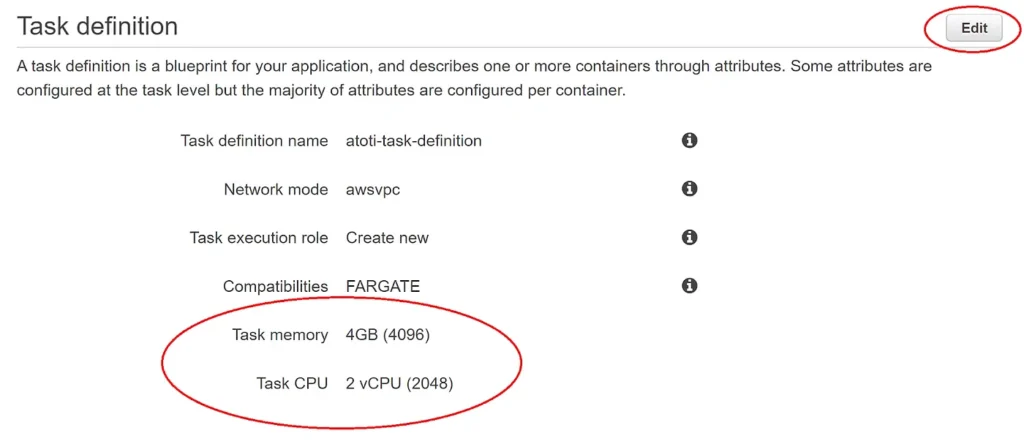Image resolution: width=1024 pixels, height=444 pixels.
Task: View info icon next to Compatibilities
Action: point(689,285)
